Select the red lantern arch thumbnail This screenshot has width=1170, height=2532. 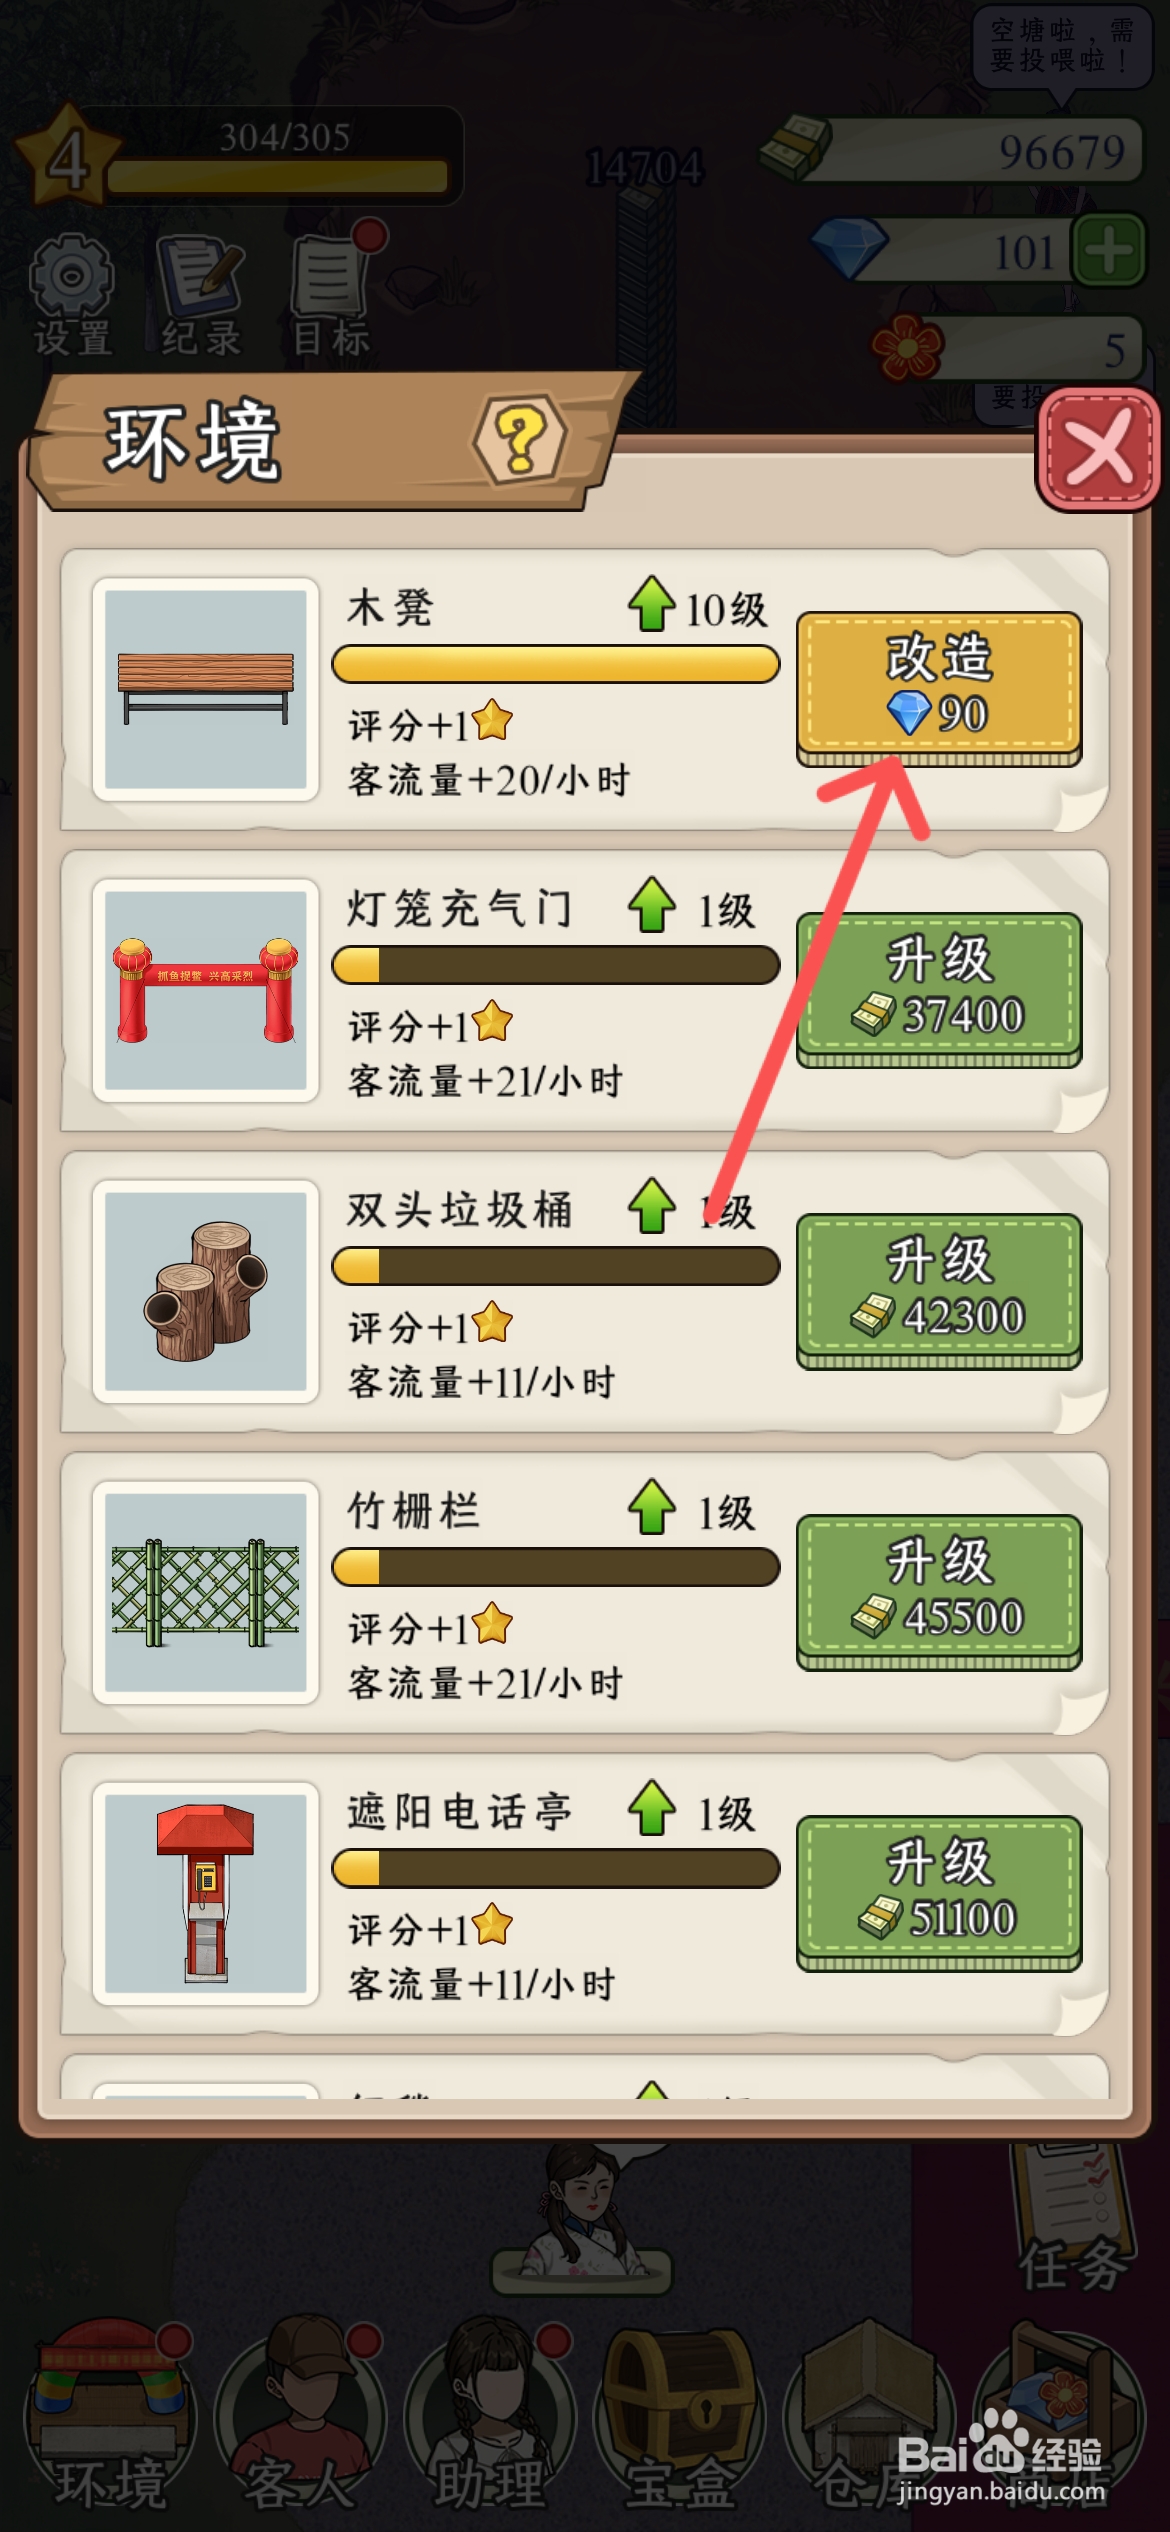tap(206, 990)
